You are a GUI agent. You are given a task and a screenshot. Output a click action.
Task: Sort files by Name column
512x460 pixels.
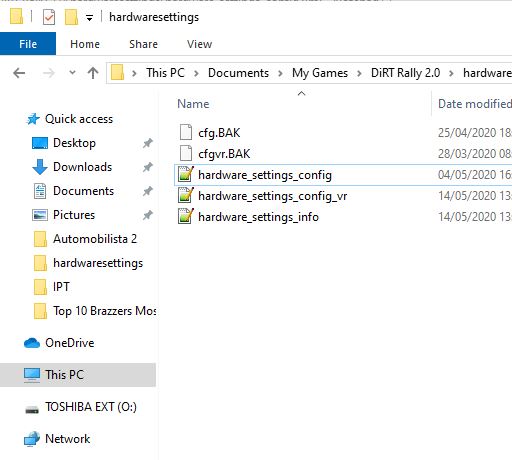tap(193, 104)
